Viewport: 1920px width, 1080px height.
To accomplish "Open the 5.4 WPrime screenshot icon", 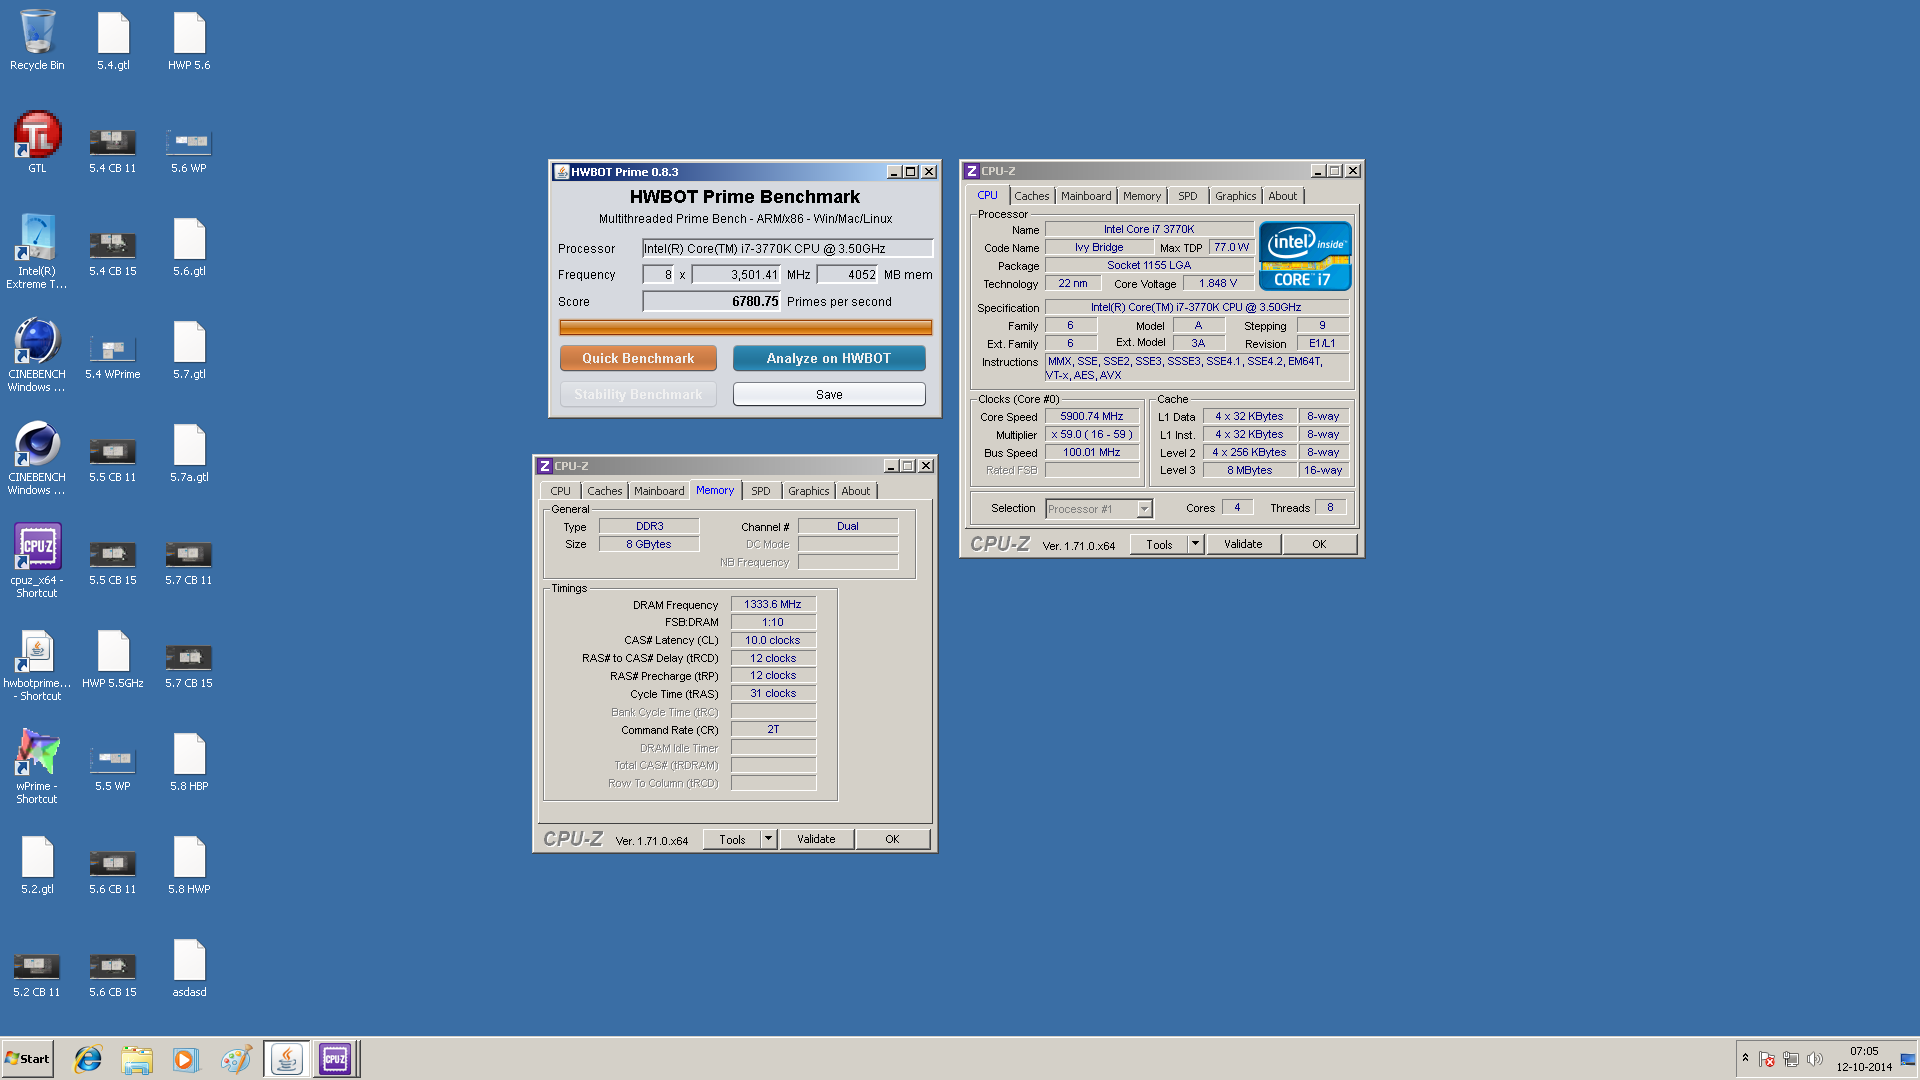I will tap(113, 356).
